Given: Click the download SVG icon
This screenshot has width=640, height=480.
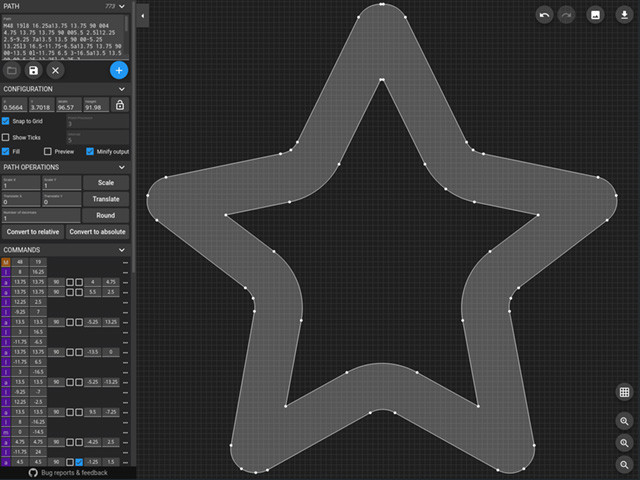Looking at the screenshot, I should [x=622, y=15].
